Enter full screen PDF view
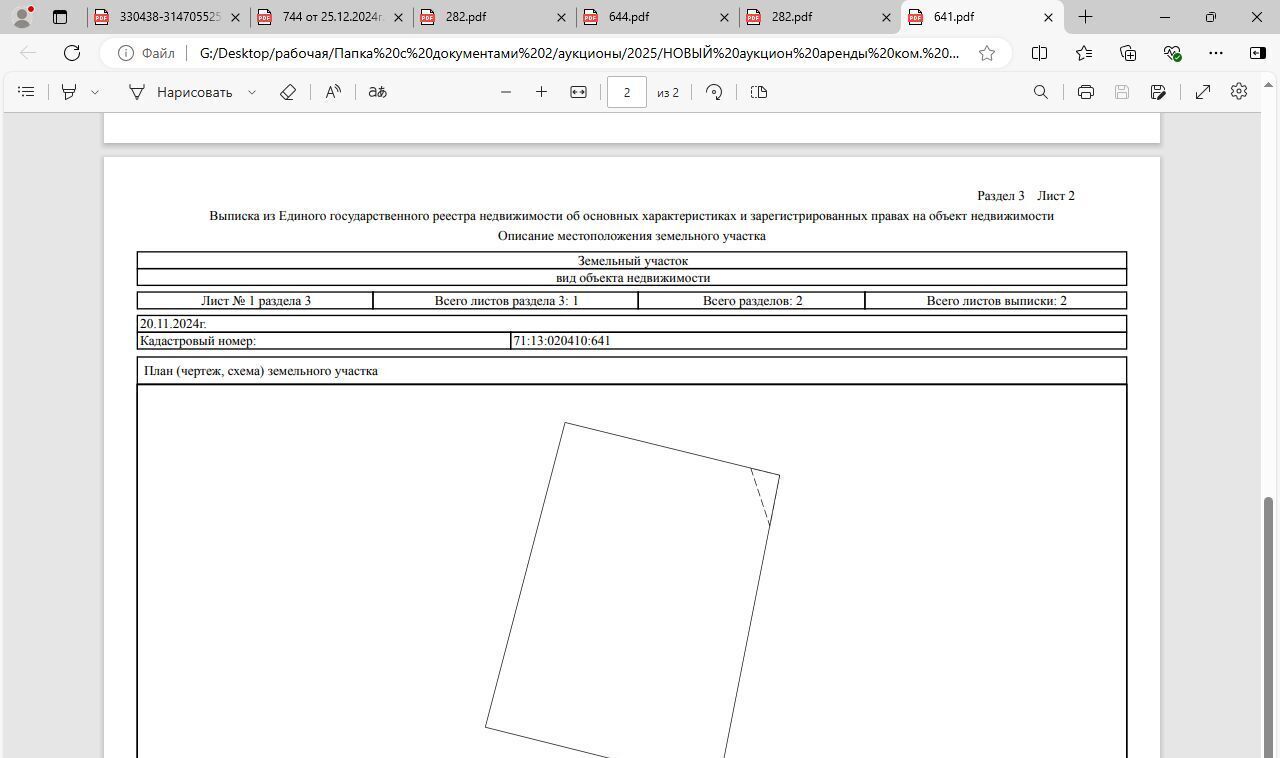 pos(1203,92)
